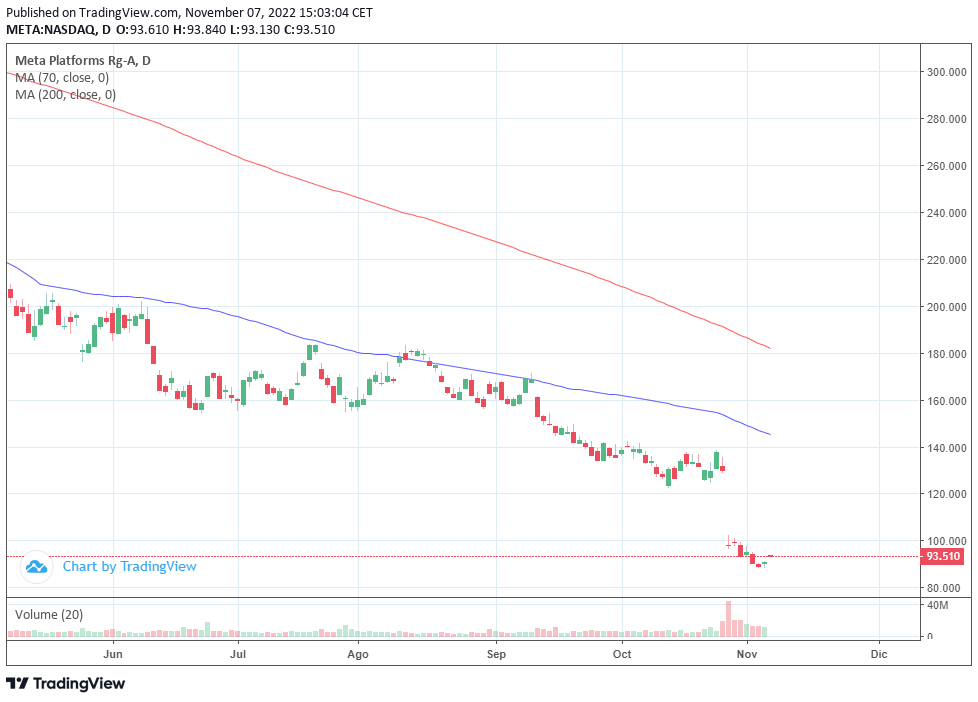Click the L:93.130 low value in header
Image resolution: width=978 pixels, height=702 pixels.
pyautogui.click(x=255, y=29)
